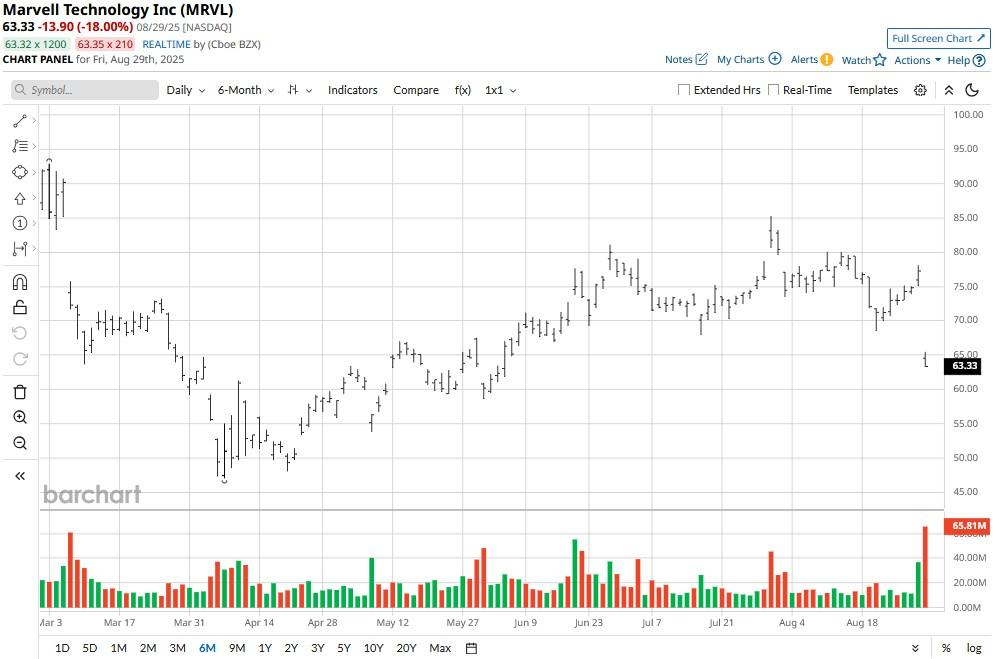Collapse the drawing tools sidebar
Viewport: 995px width, 659px height.
click(20, 476)
